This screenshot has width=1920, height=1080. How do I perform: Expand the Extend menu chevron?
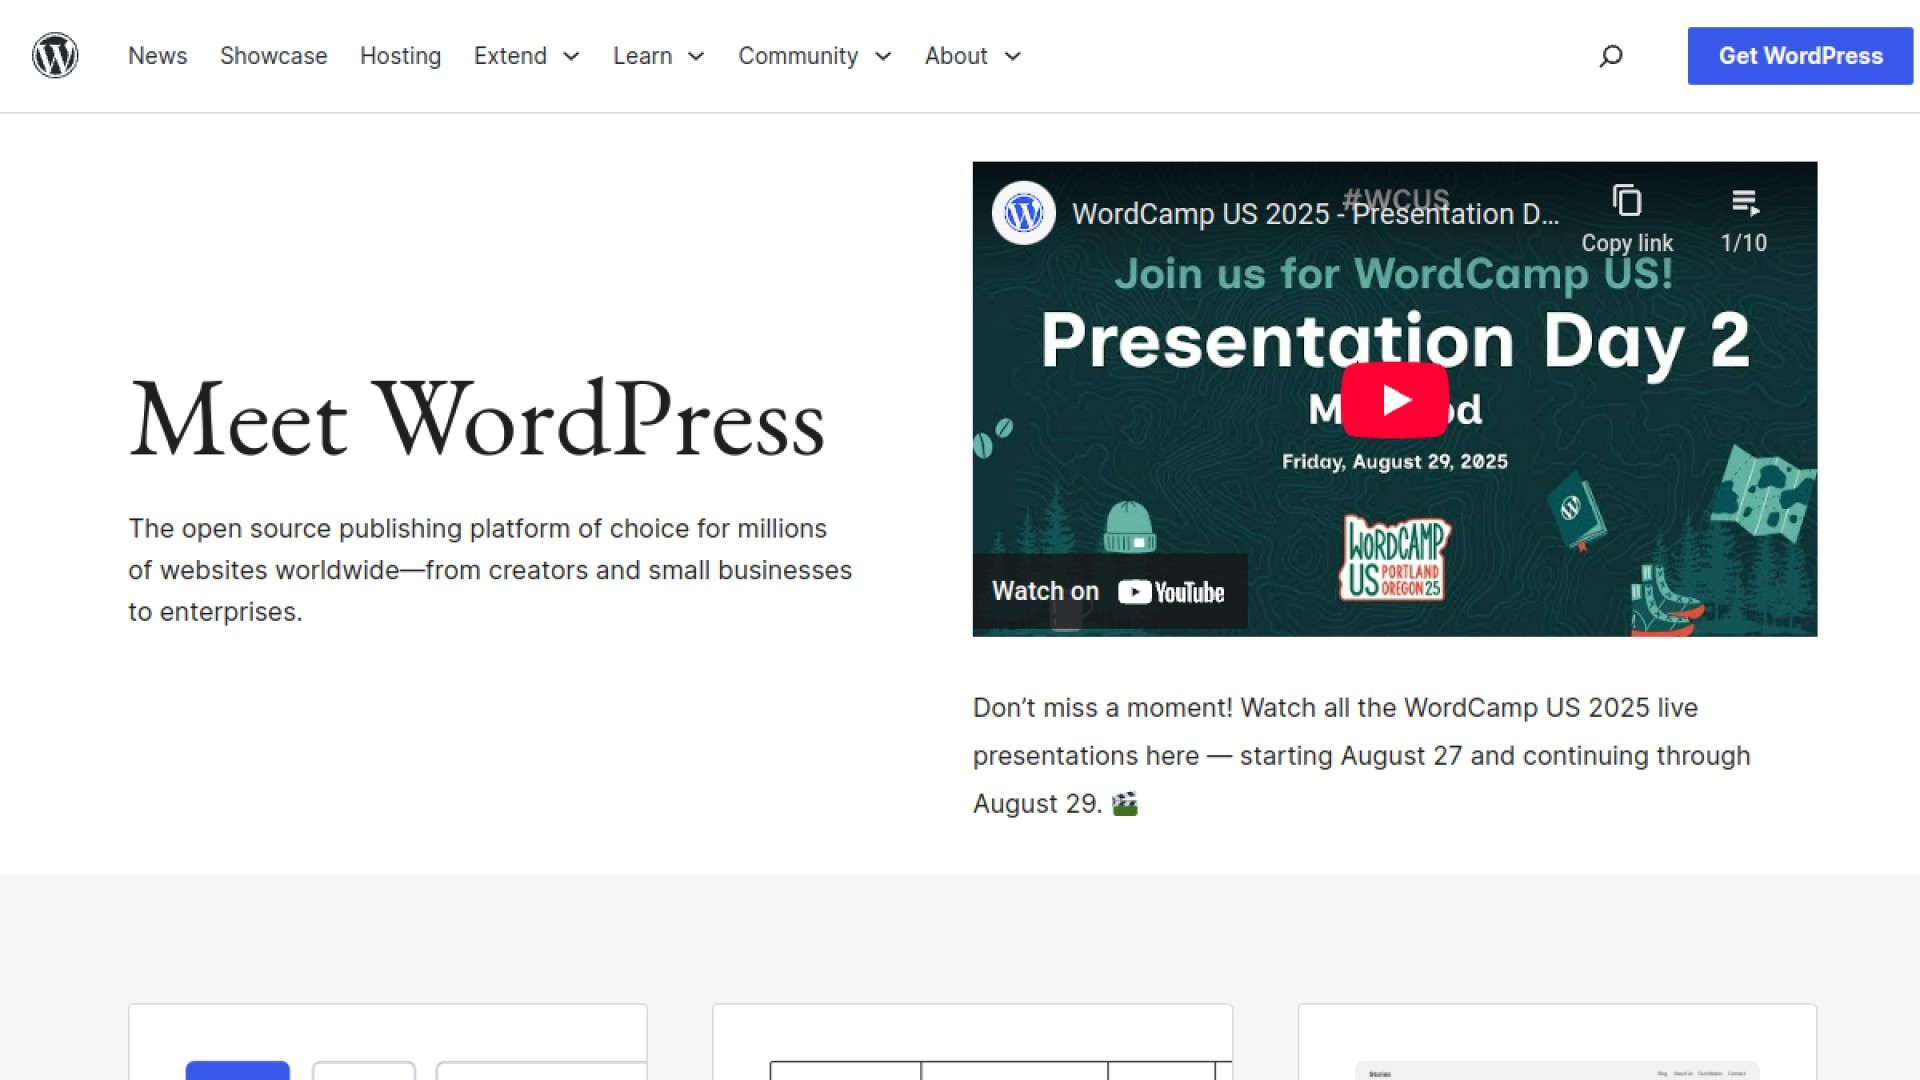[x=571, y=57]
